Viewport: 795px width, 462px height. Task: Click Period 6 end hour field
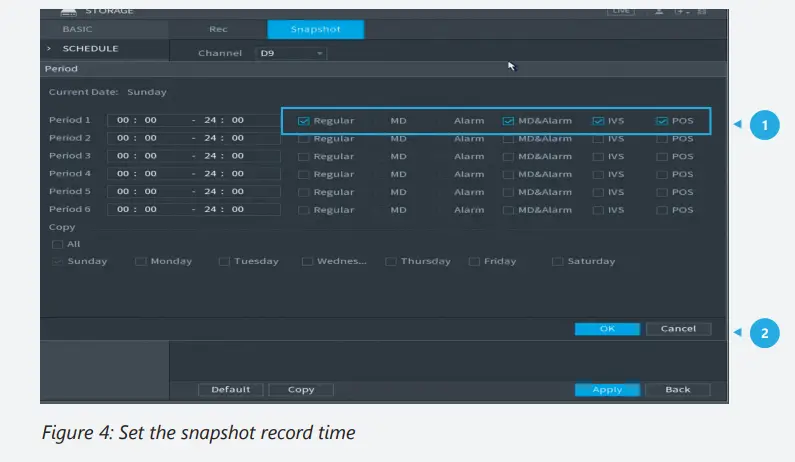tap(210, 209)
